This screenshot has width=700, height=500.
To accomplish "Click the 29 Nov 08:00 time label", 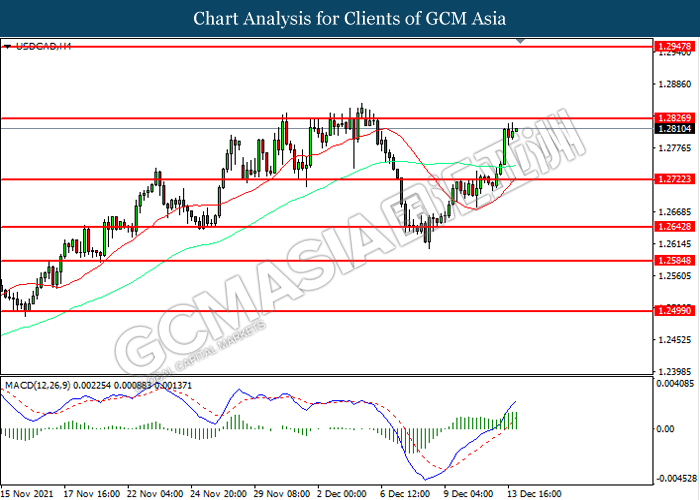I will pos(282,494).
